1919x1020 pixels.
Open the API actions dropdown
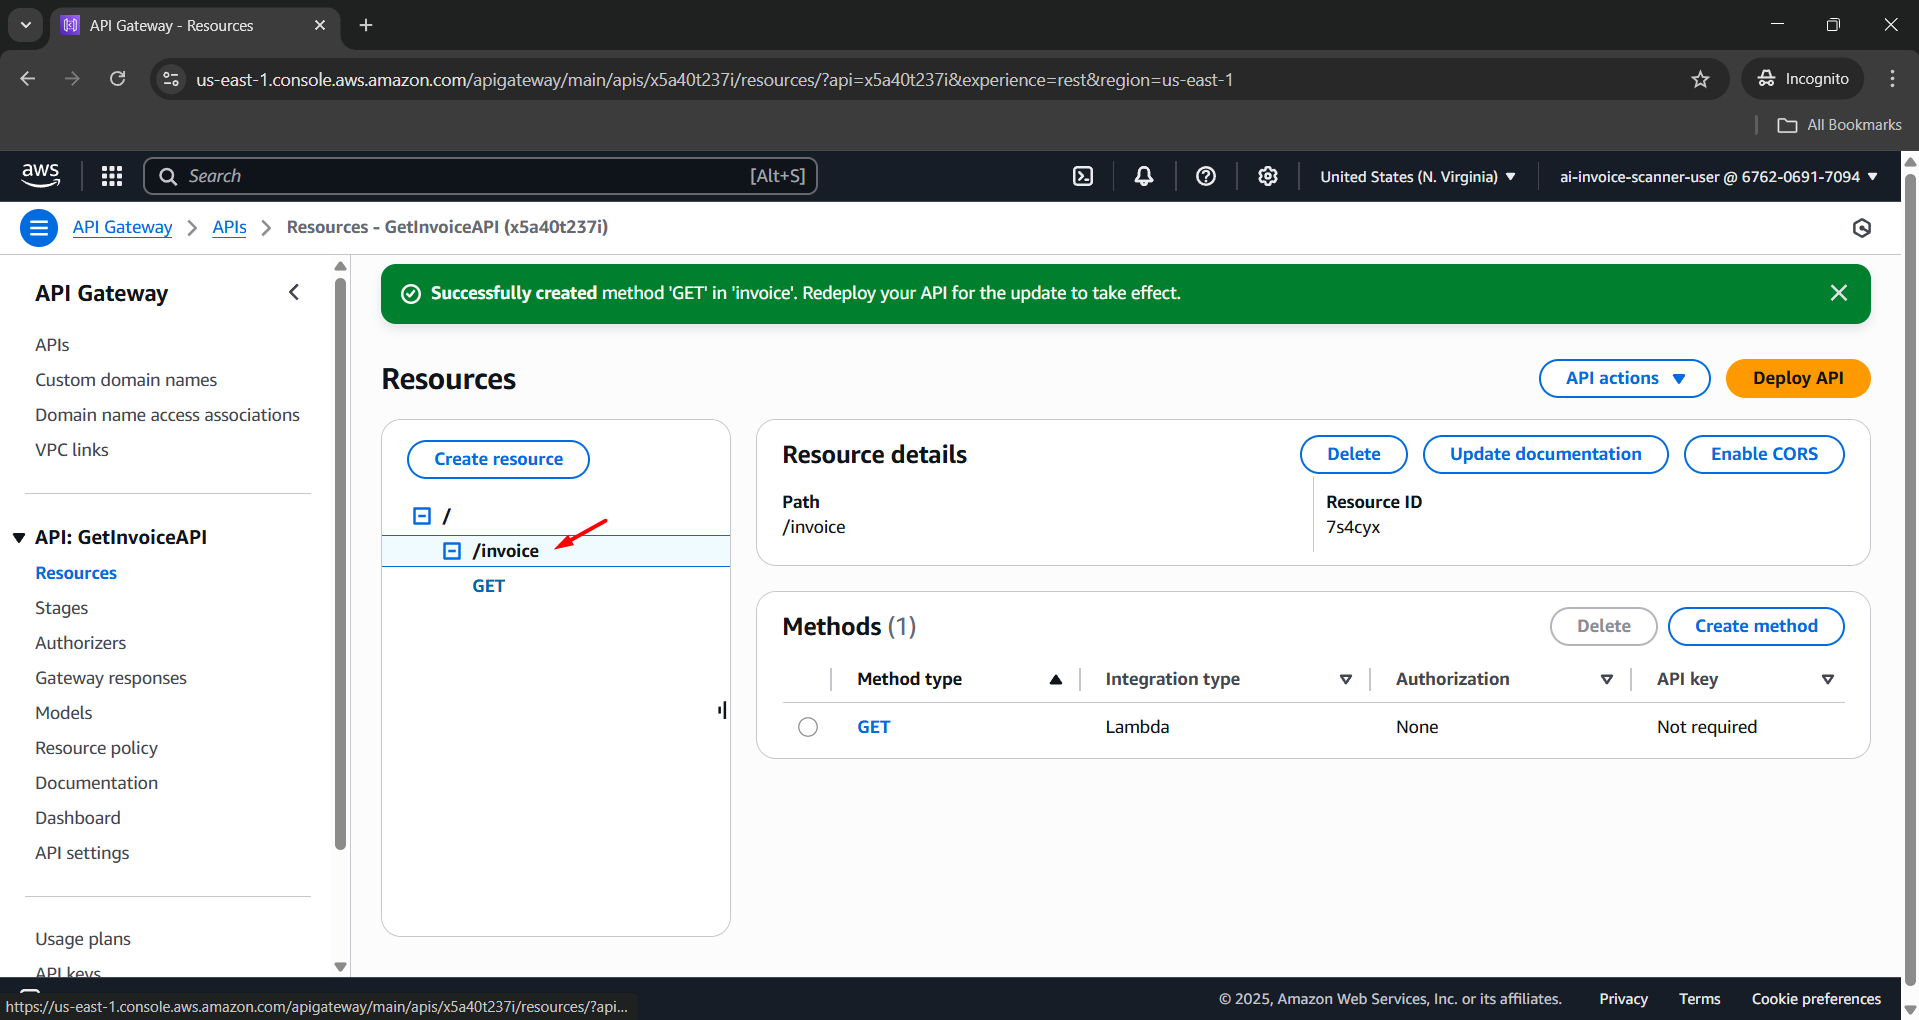[x=1624, y=378]
